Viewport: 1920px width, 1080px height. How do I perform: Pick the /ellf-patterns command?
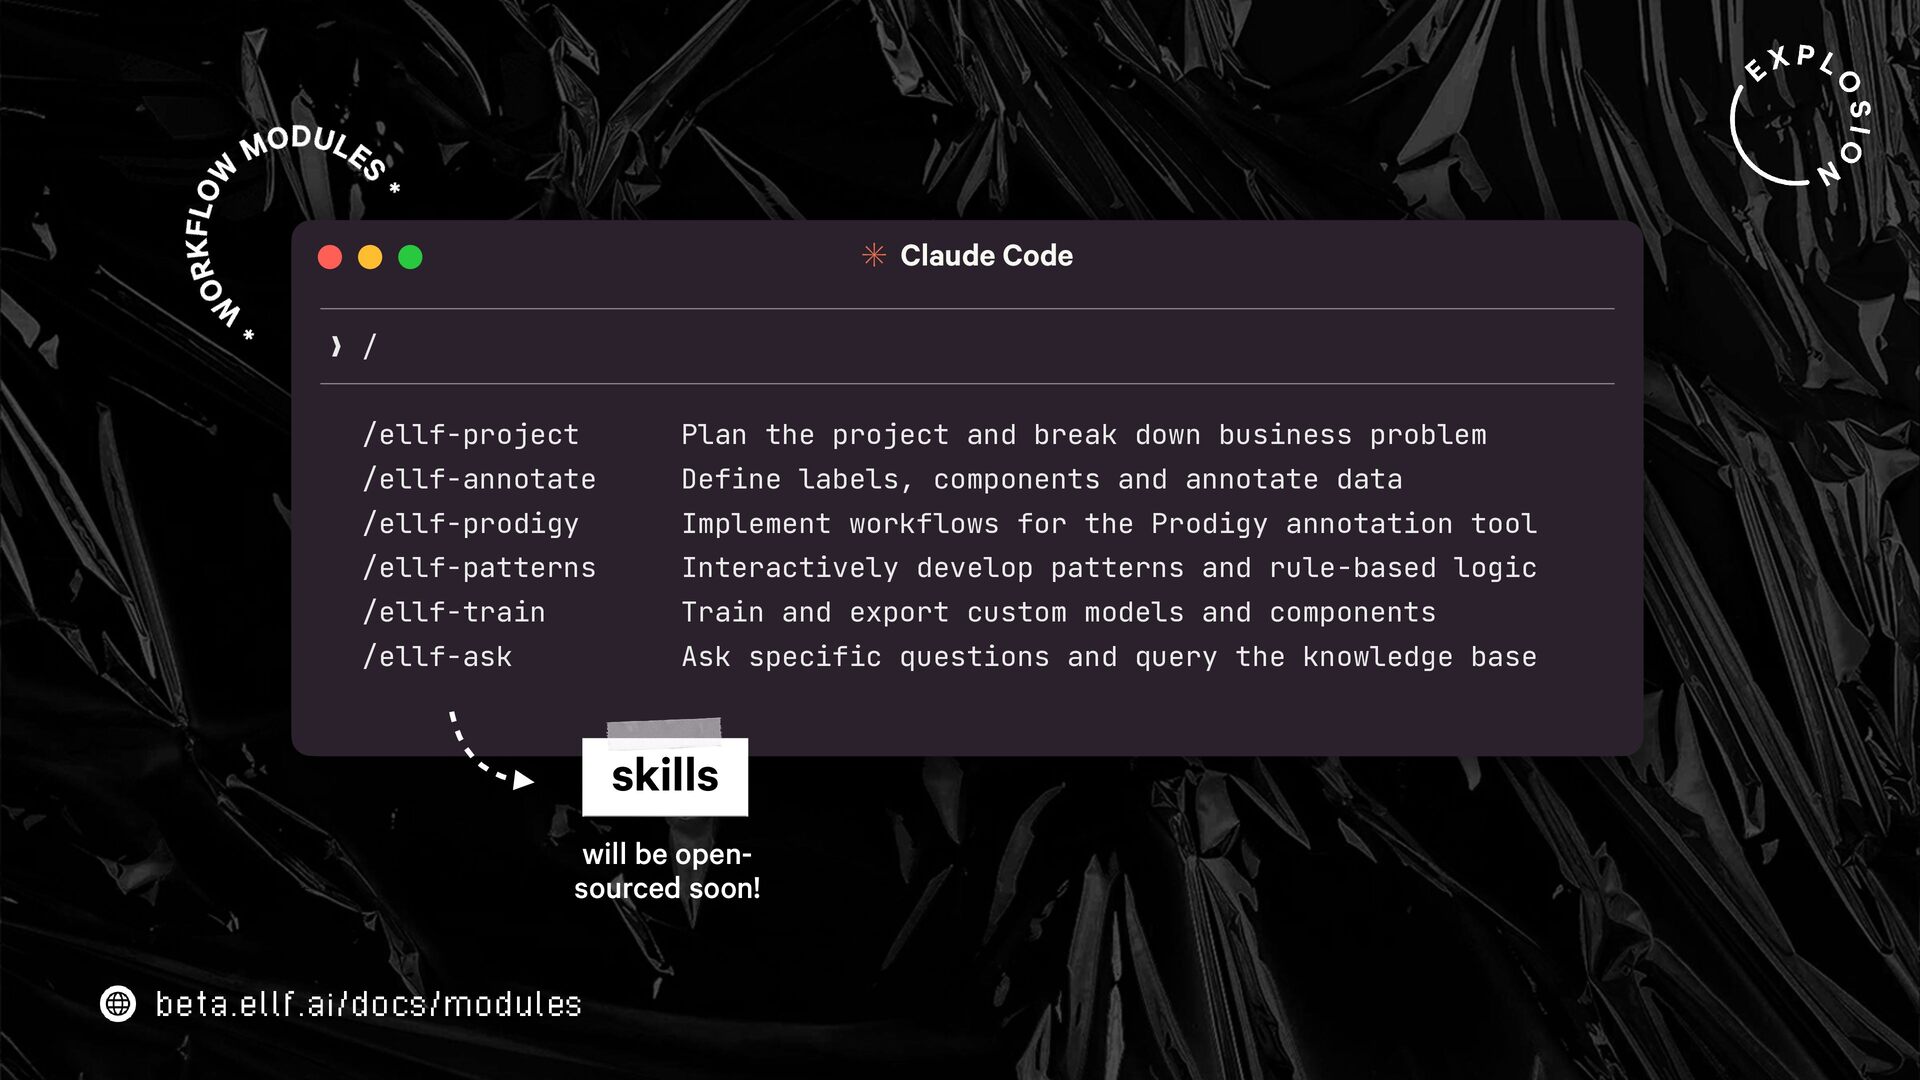[479, 568]
